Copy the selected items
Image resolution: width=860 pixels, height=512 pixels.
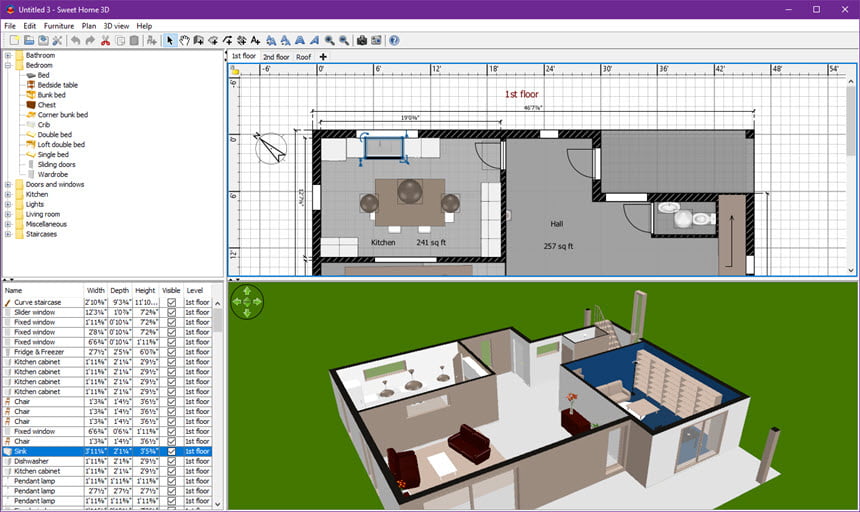(120, 40)
